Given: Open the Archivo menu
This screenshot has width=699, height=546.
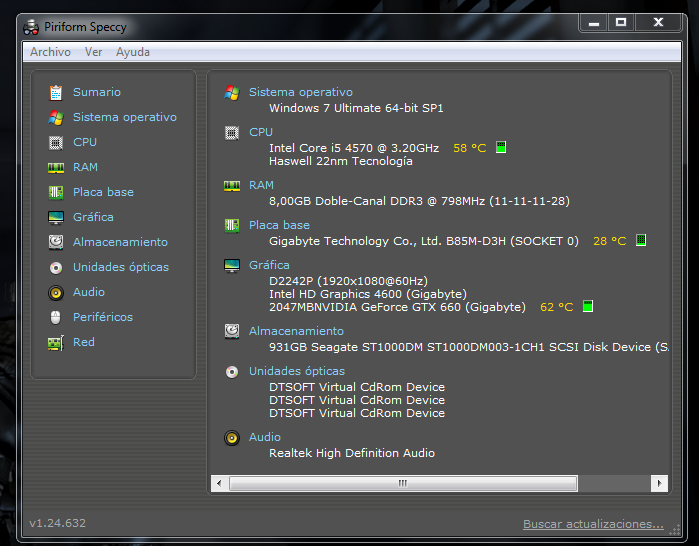Looking at the screenshot, I should coord(50,52).
